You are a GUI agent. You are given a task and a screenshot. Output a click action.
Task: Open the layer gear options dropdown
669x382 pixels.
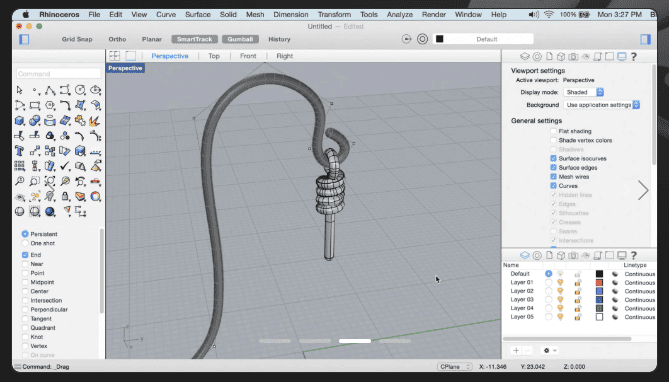tap(550, 350)
